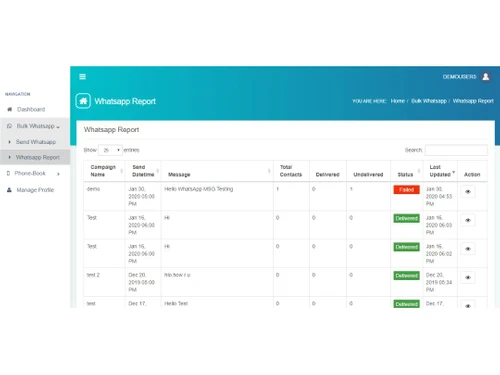Click the Dashboard home icon in sidebar
This screenshot has width=500, height=375.
click(10, 109)
